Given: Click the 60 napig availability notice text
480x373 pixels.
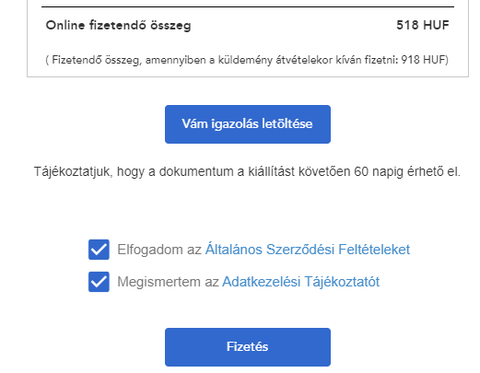Looking at the screenshot, I should [x=247, y=172].
